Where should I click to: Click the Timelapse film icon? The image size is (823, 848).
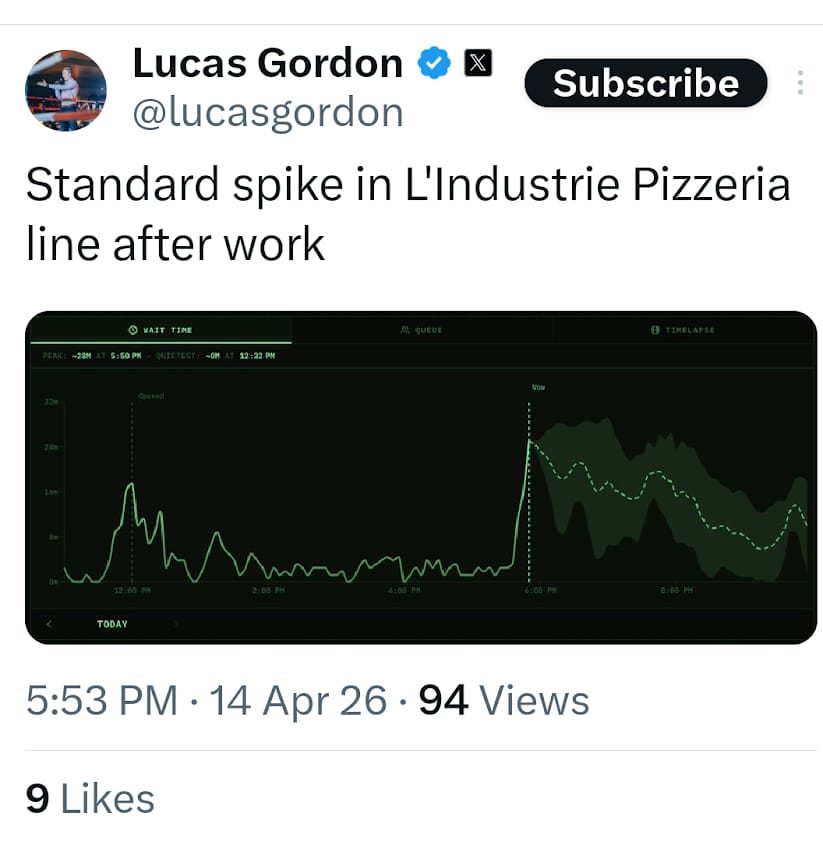click(x=655, y=330)
